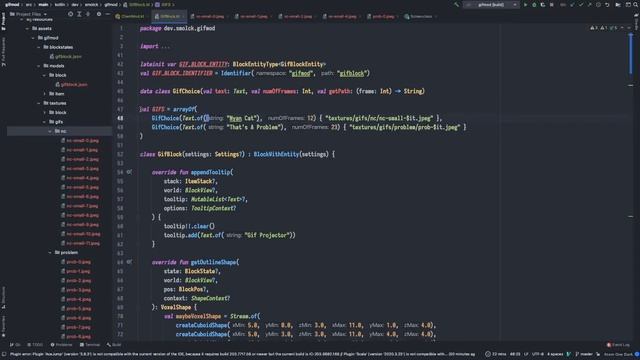Collapse the nc folder

(x=50, y=131)
